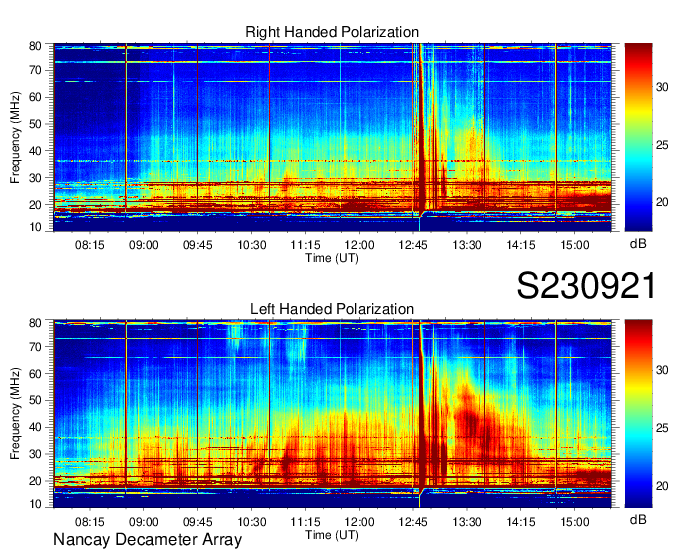This screenshot has height=552, width=680.
Task: Click the 08:15 tick under Right Handed plot
Action: click(90, 245)
